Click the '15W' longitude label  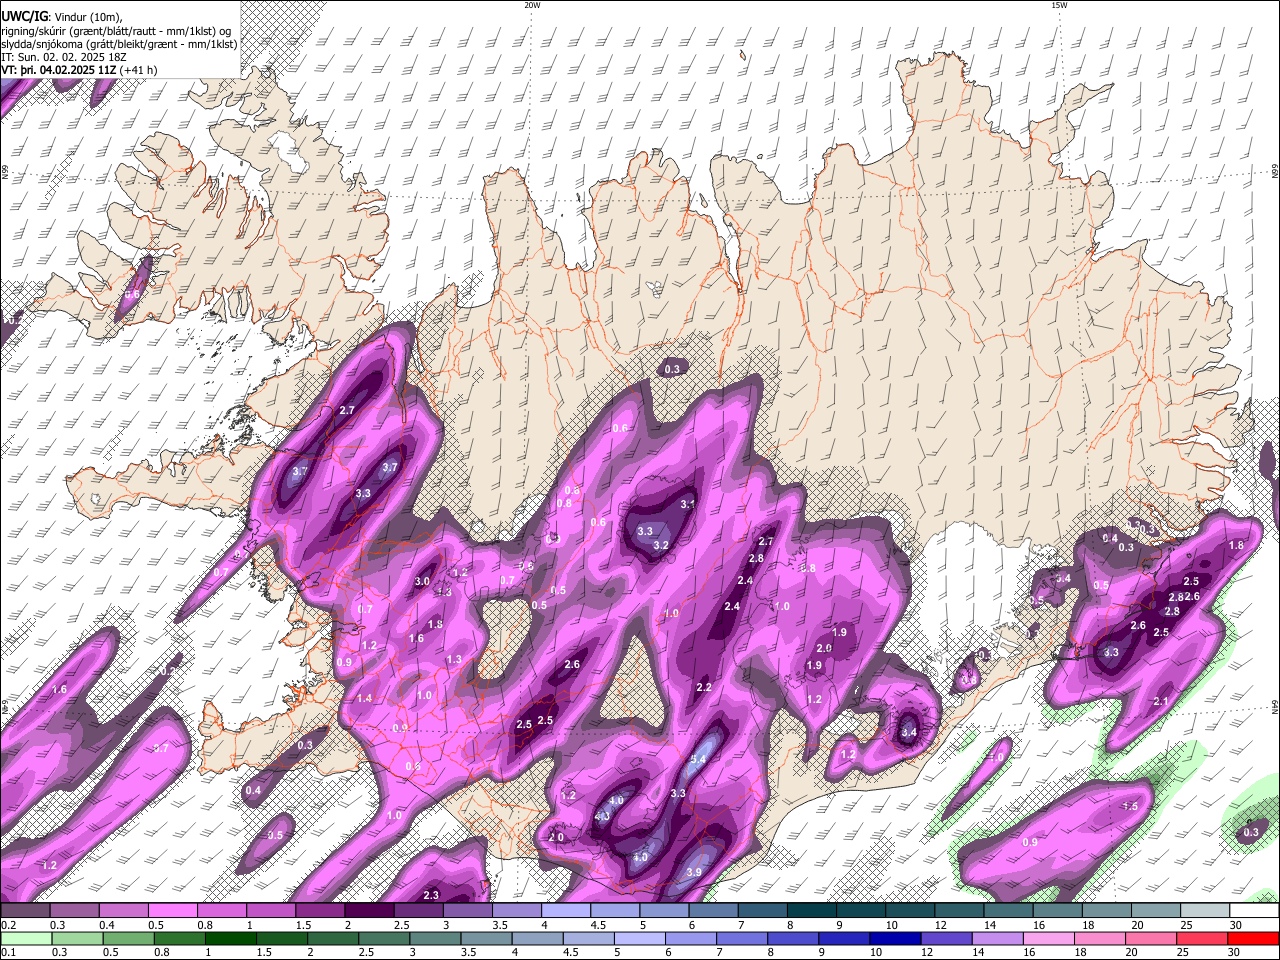click(1059, 5)
